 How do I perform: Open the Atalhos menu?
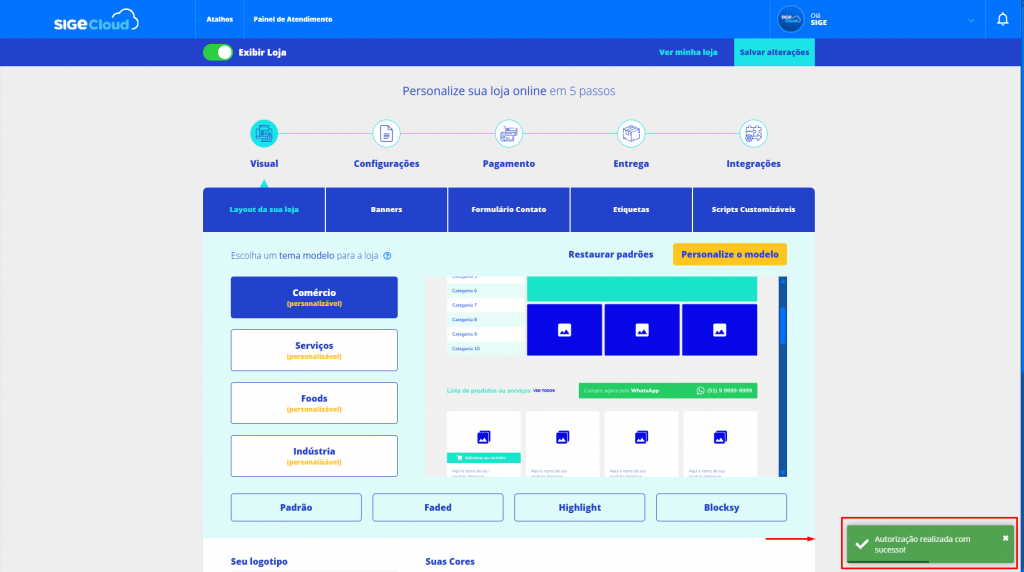[x=219, y=19]
